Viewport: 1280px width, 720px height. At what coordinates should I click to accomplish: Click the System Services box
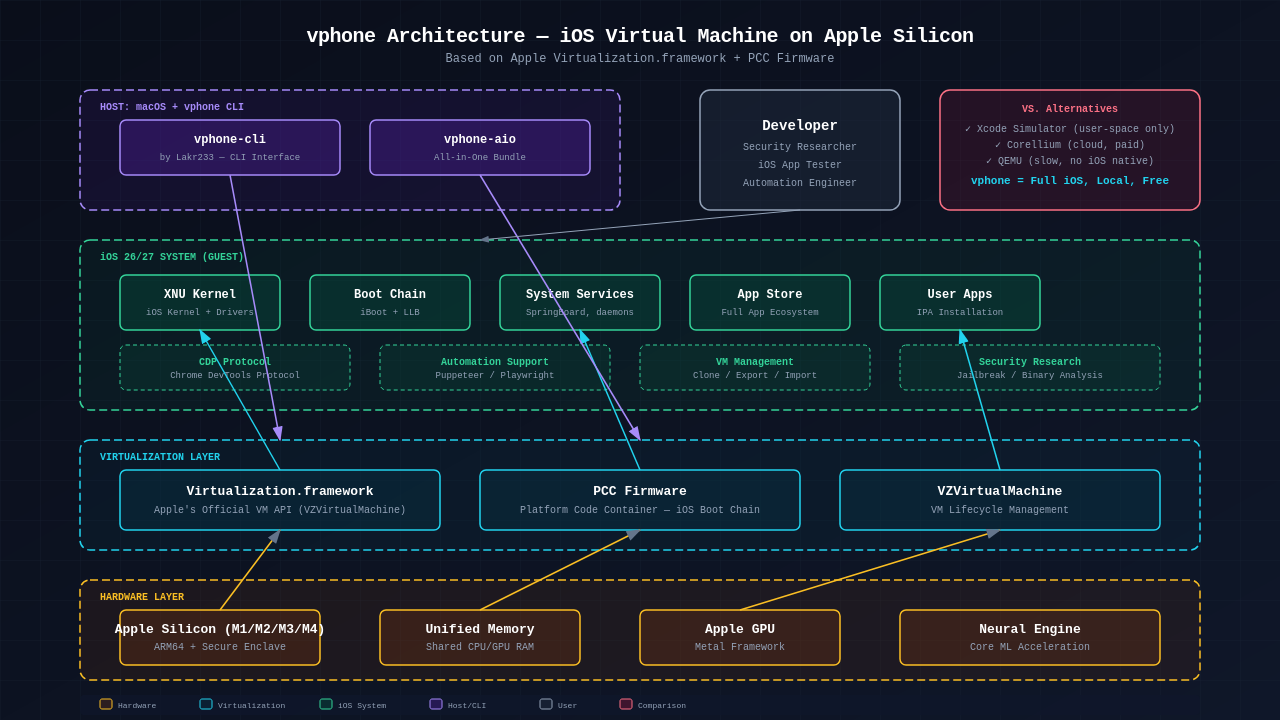click(580, 302)
